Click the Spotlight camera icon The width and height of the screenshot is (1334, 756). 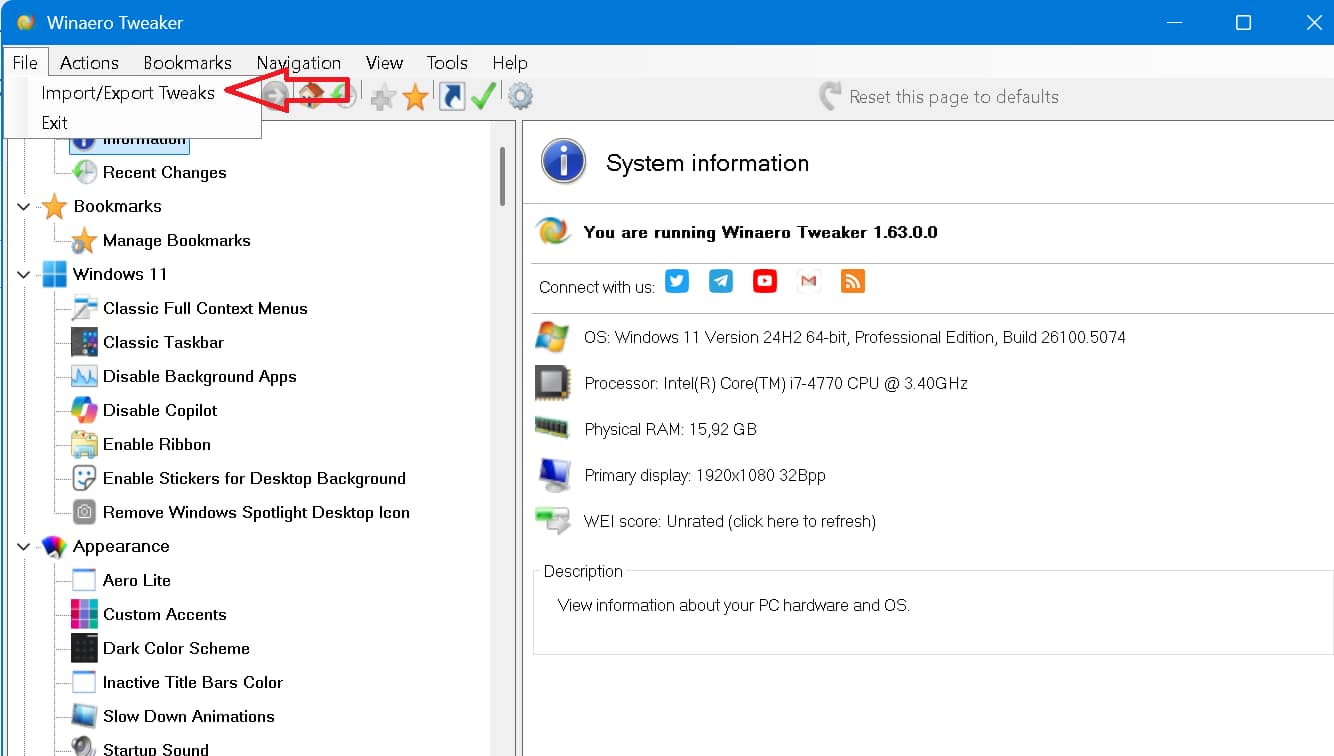[x=84, y=512]
